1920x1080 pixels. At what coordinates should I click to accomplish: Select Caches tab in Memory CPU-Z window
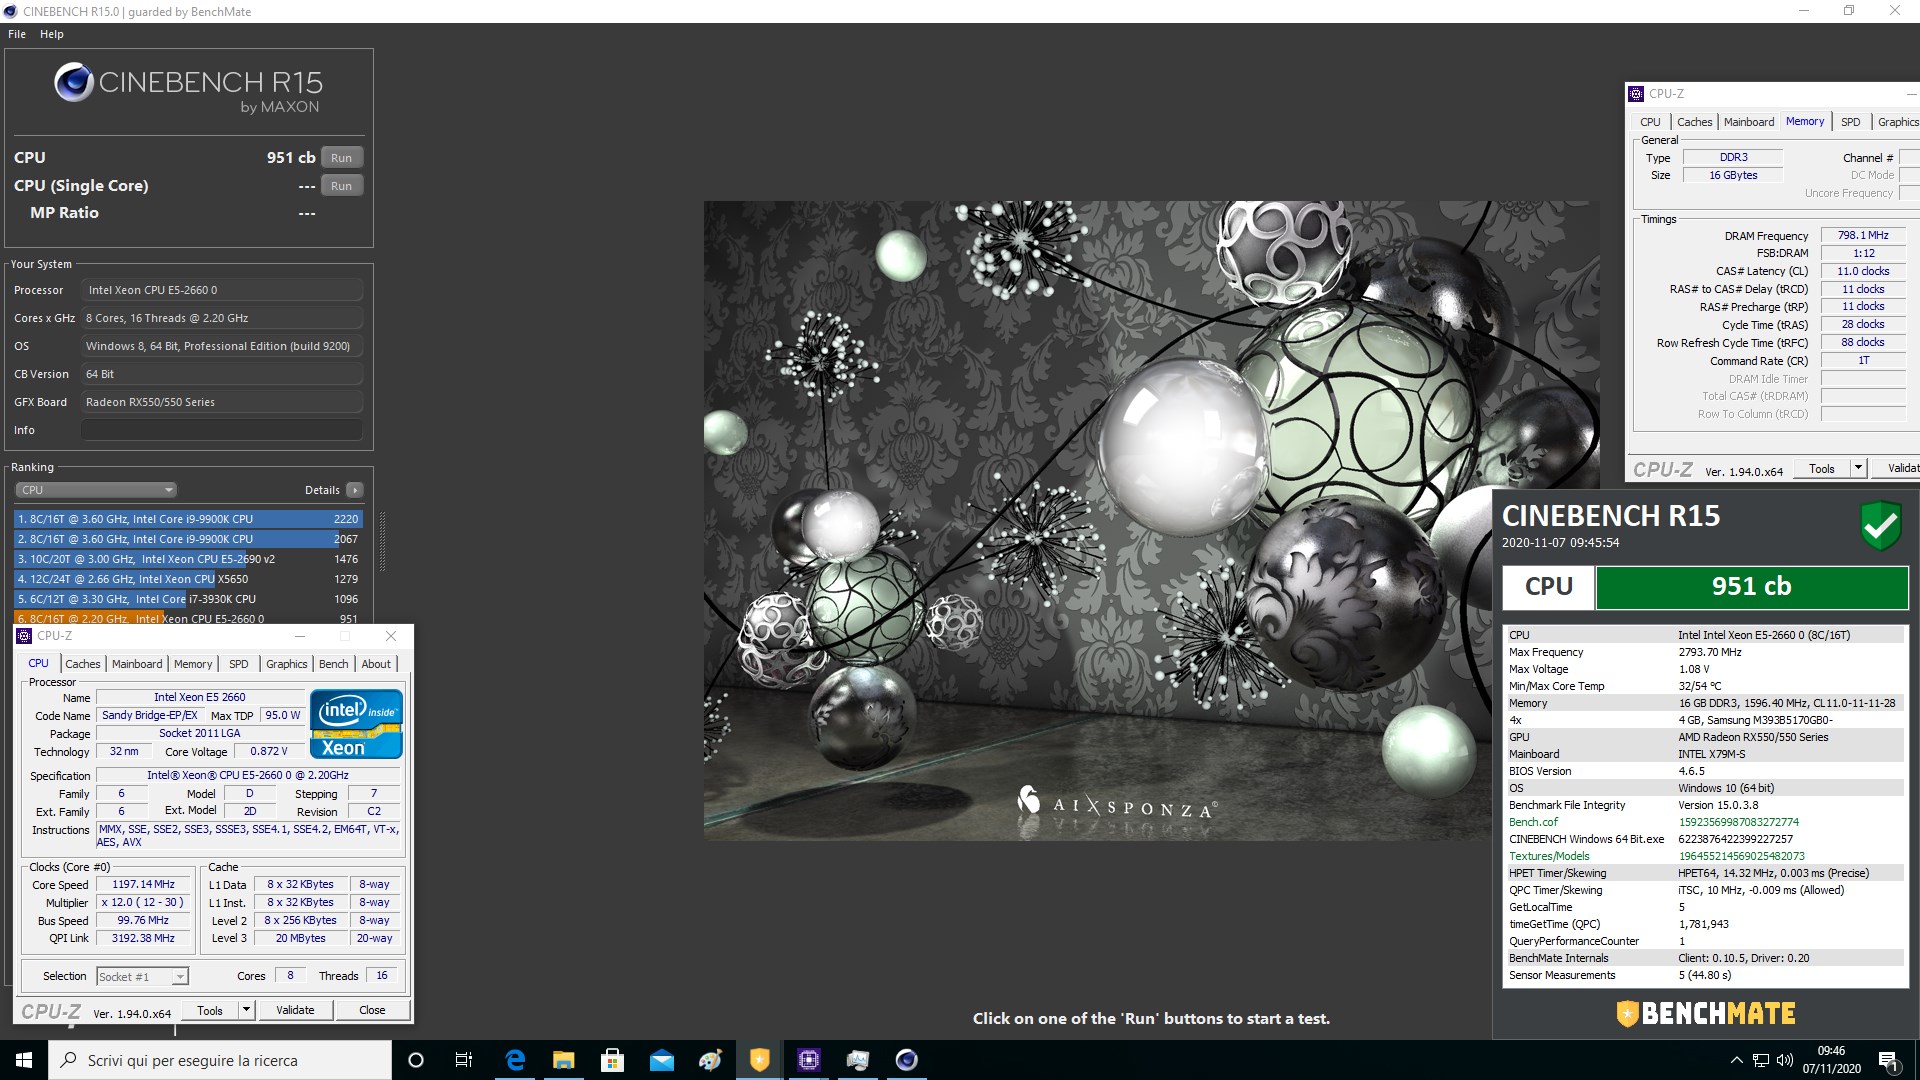[1695, 122]
